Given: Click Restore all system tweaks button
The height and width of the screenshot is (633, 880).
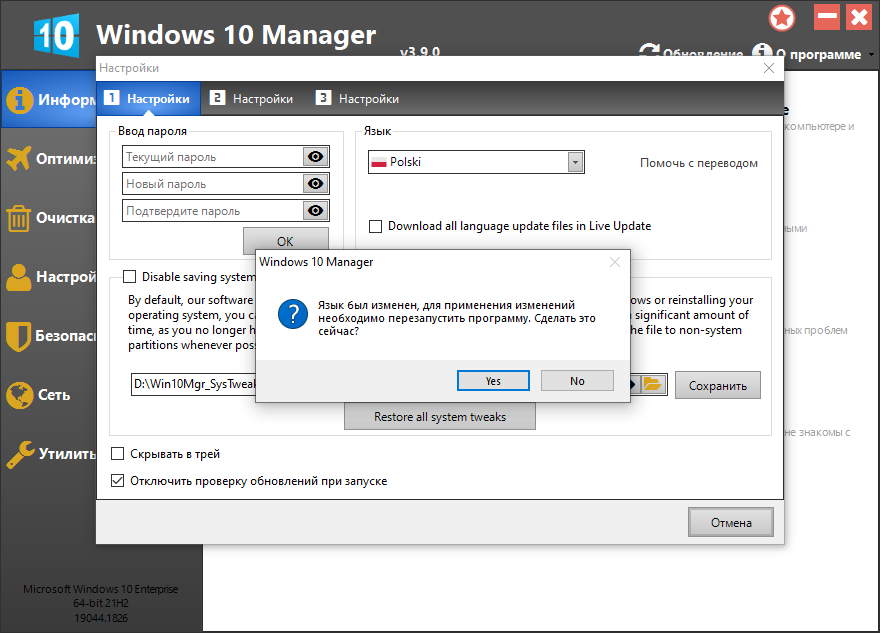Looking at the screenshot, I should 440,417.
